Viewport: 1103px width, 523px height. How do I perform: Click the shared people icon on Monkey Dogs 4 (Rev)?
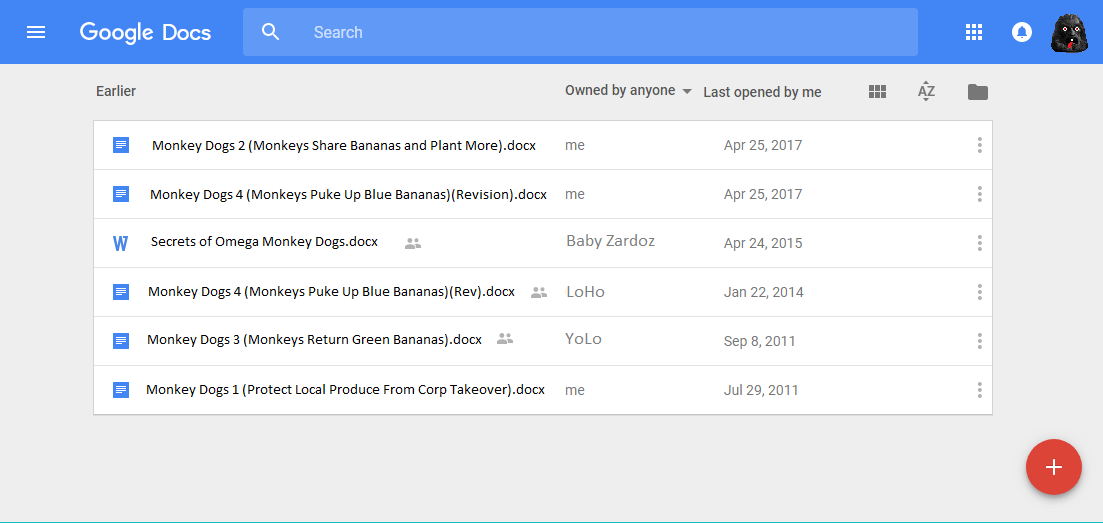point(539,292)
